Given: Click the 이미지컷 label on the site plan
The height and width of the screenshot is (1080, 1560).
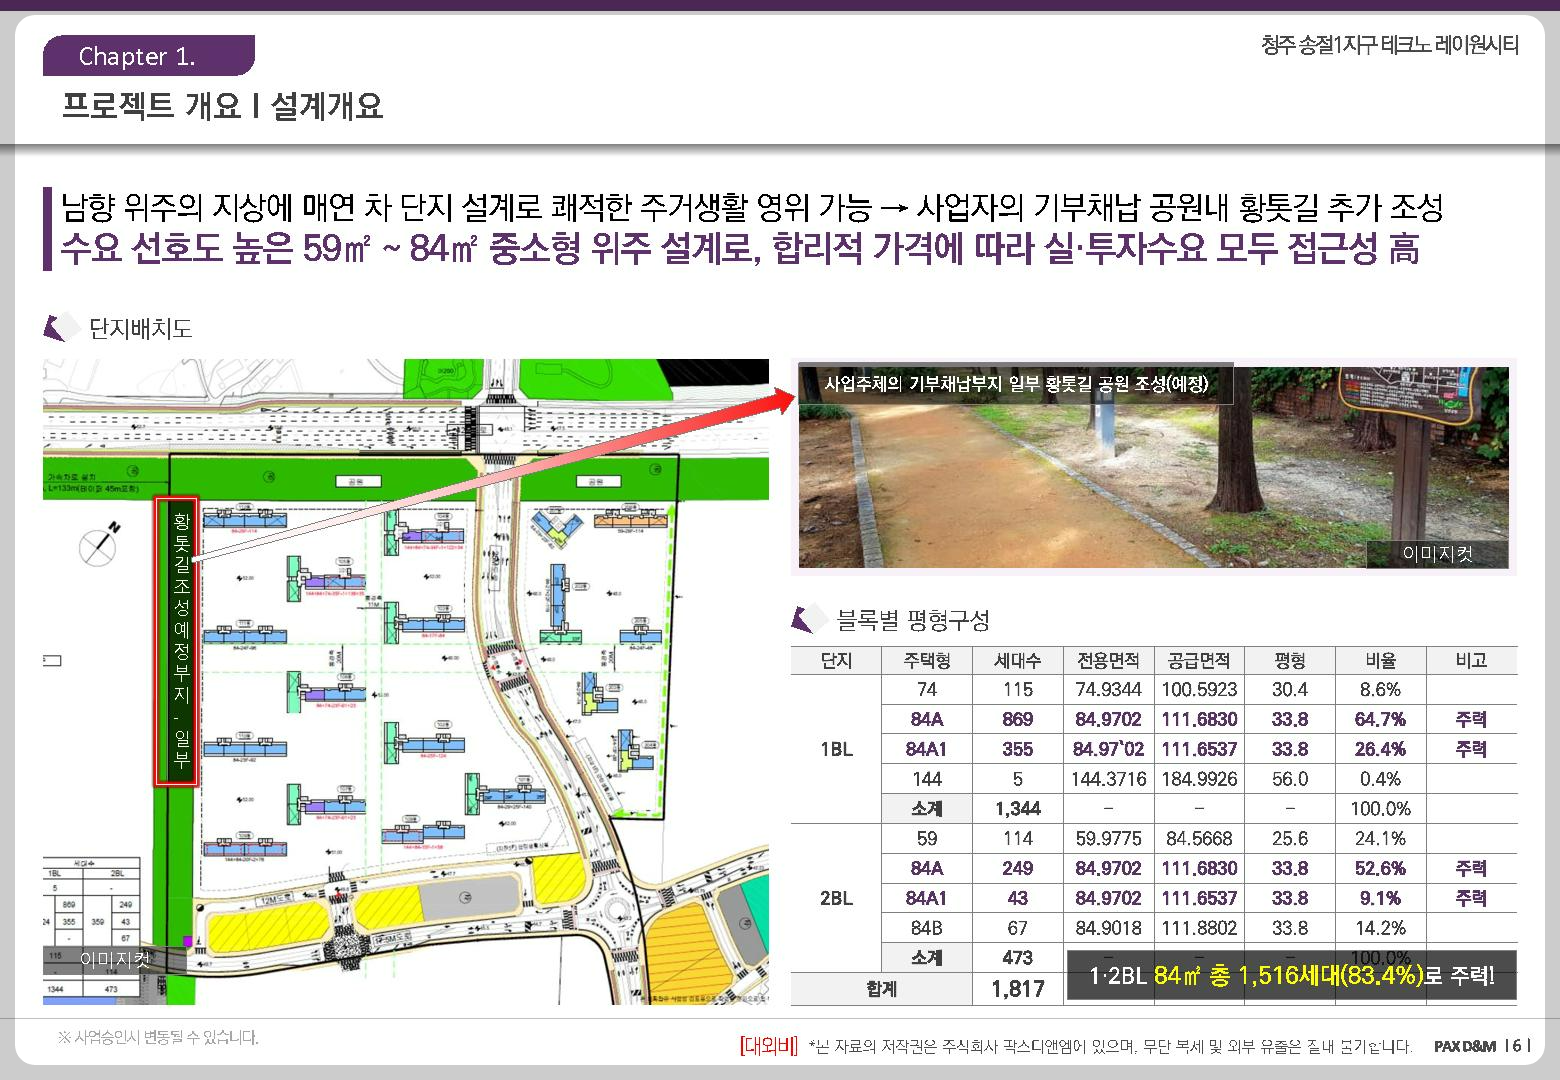Looking at the screenshot, I should point(115,959).
